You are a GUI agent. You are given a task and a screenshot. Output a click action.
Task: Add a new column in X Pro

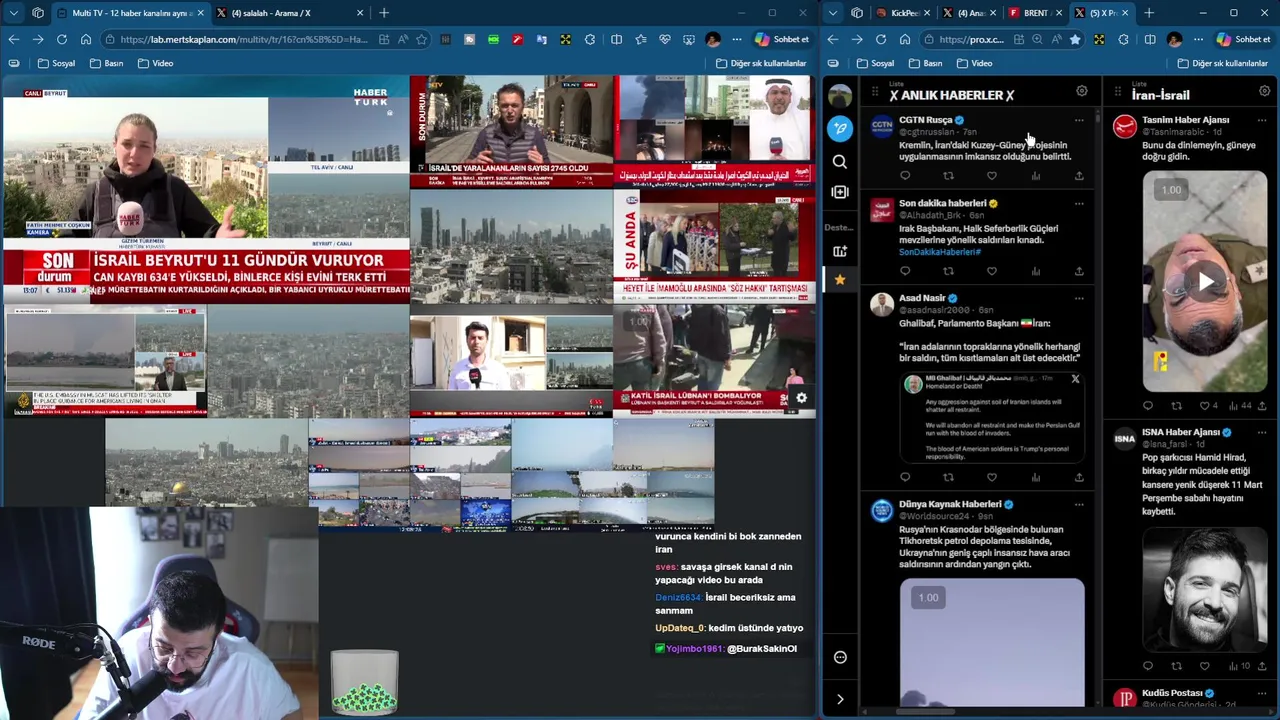[x=840, y=192]
